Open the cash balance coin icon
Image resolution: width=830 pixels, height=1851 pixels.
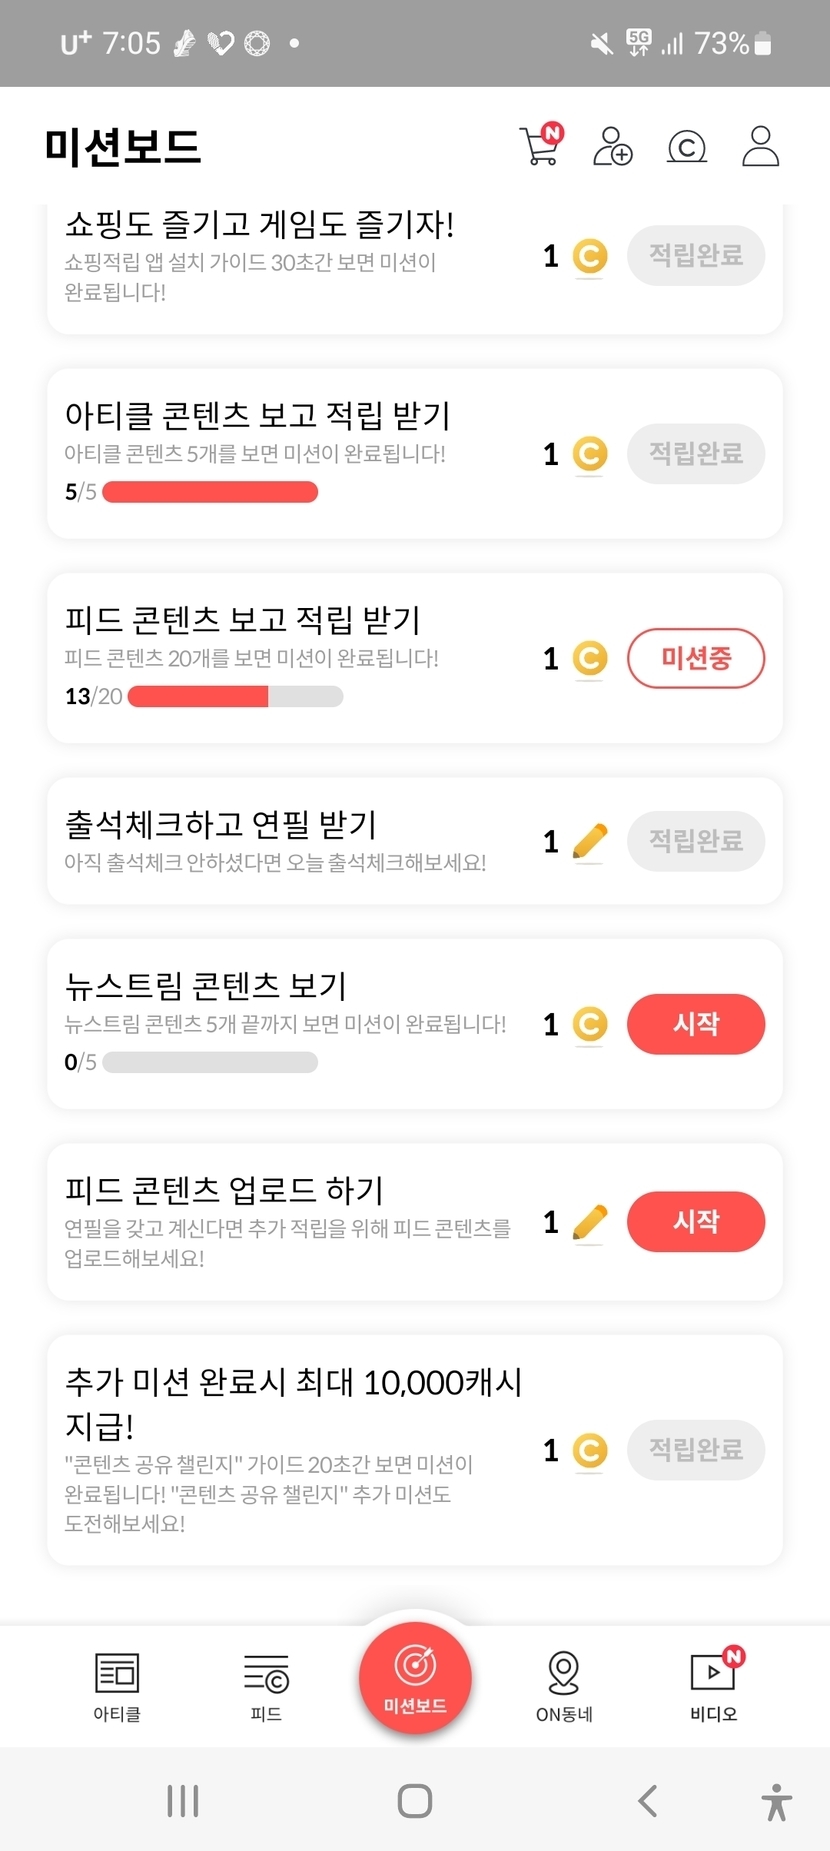click(686, 147)
